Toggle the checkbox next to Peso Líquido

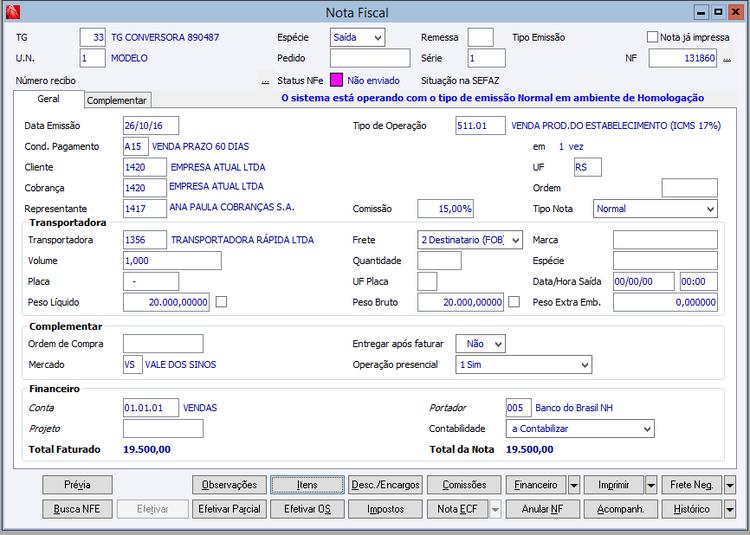tap(221, 301)
